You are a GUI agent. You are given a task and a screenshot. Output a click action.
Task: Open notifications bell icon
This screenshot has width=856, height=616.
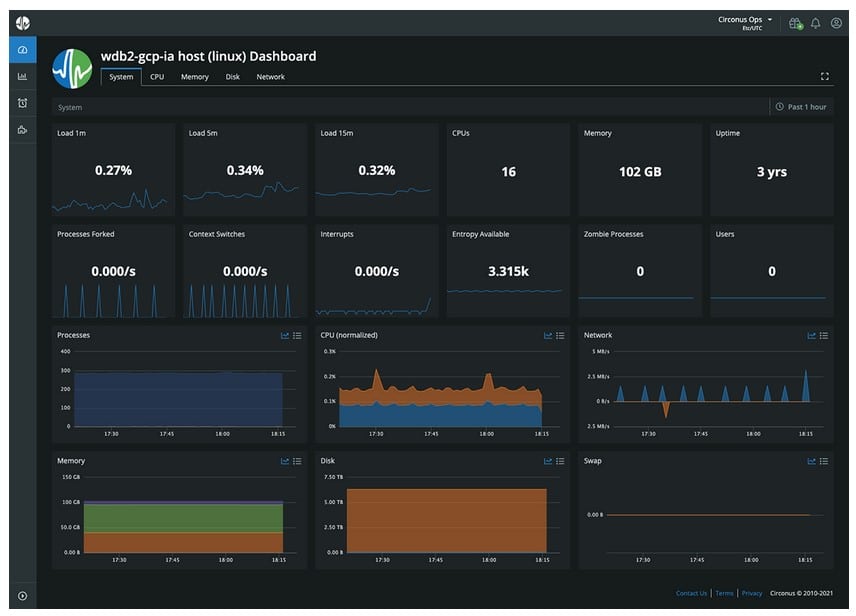click(x=816, y=23)
